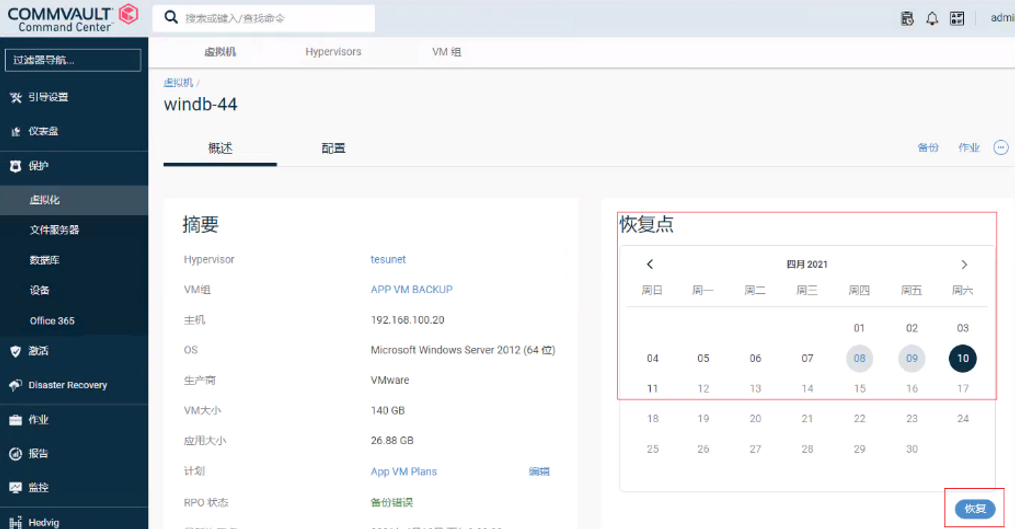Open 仪表盘 dashboard in sidebar
The width and height of the screenshot is (1015, 529).
pyautogui.click(x=43, y=131)
